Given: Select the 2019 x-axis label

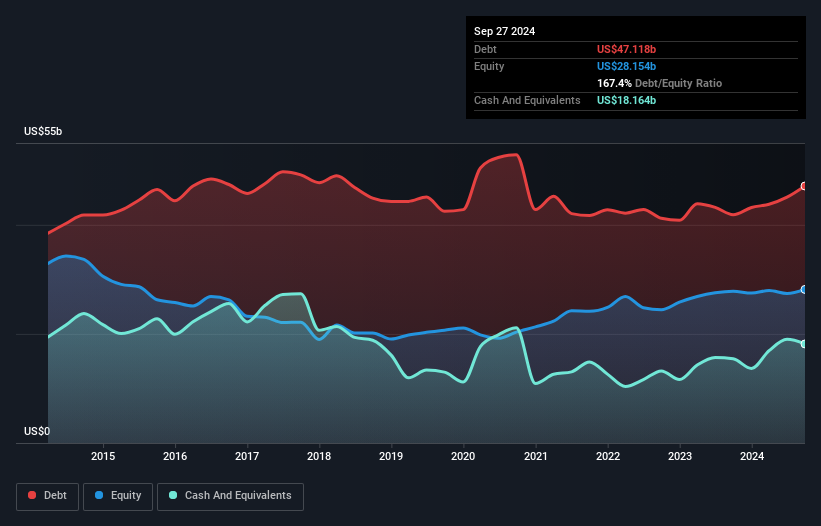Looking at the screenshot, I should point(391,456).
